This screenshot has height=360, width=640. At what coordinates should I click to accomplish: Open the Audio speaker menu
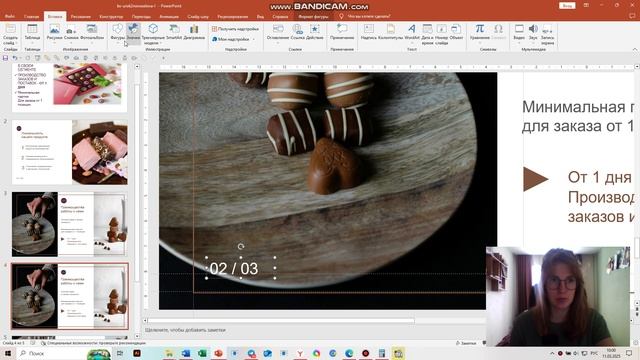click(533, 33)
